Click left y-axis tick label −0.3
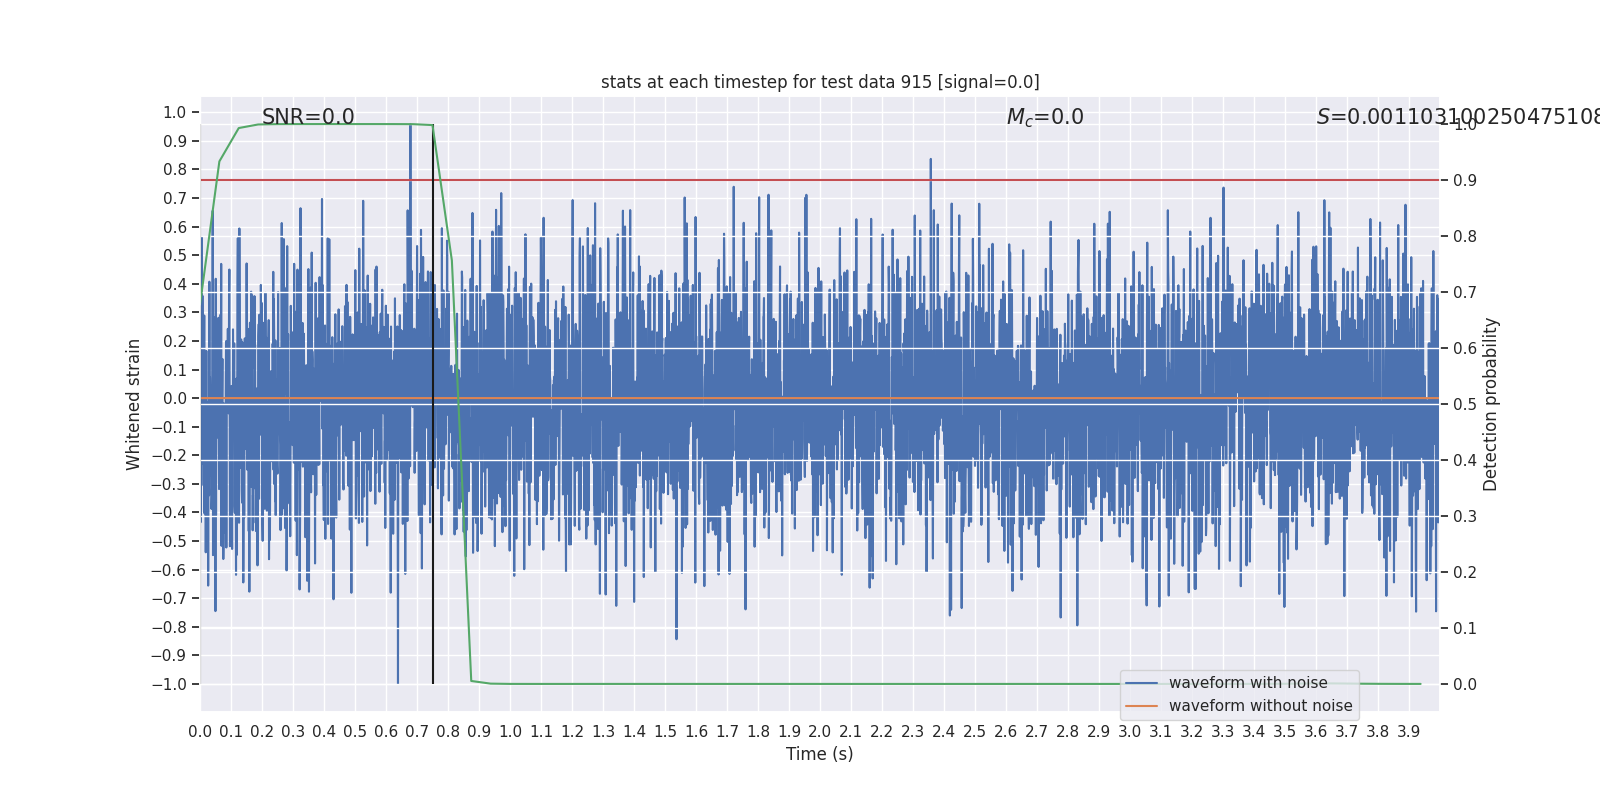 coord(169,485)
